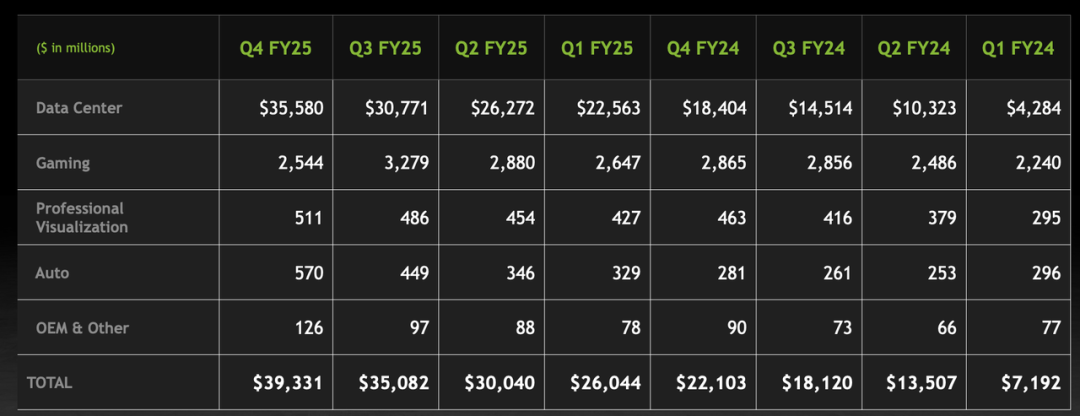Screen dimensions: 1080x416
Task: Click the Q1 FY24 column header
Action: tap(1017, 48)
